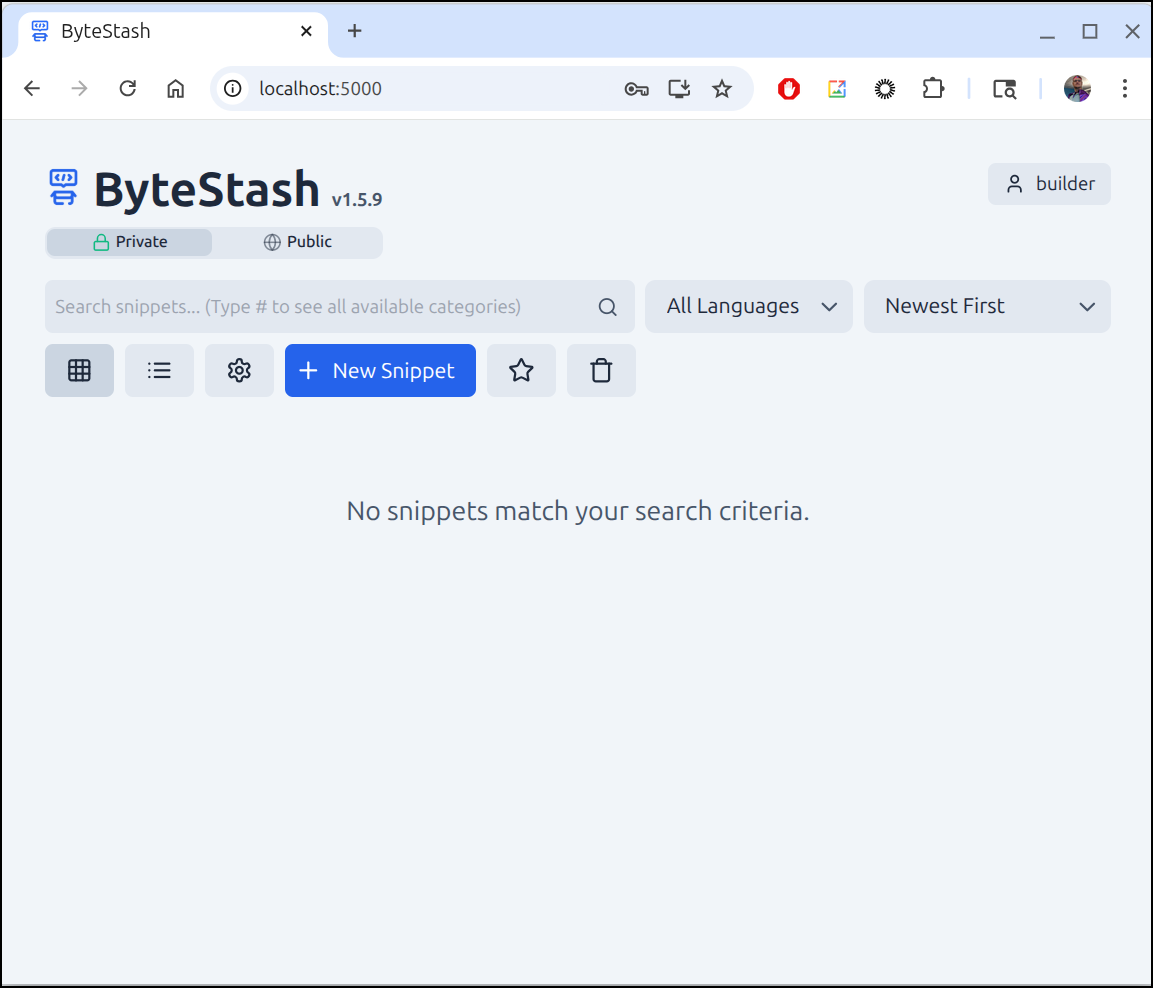The image size is (1153, 988).
Task: Click the New Snippet button
Action: (380, 371)
